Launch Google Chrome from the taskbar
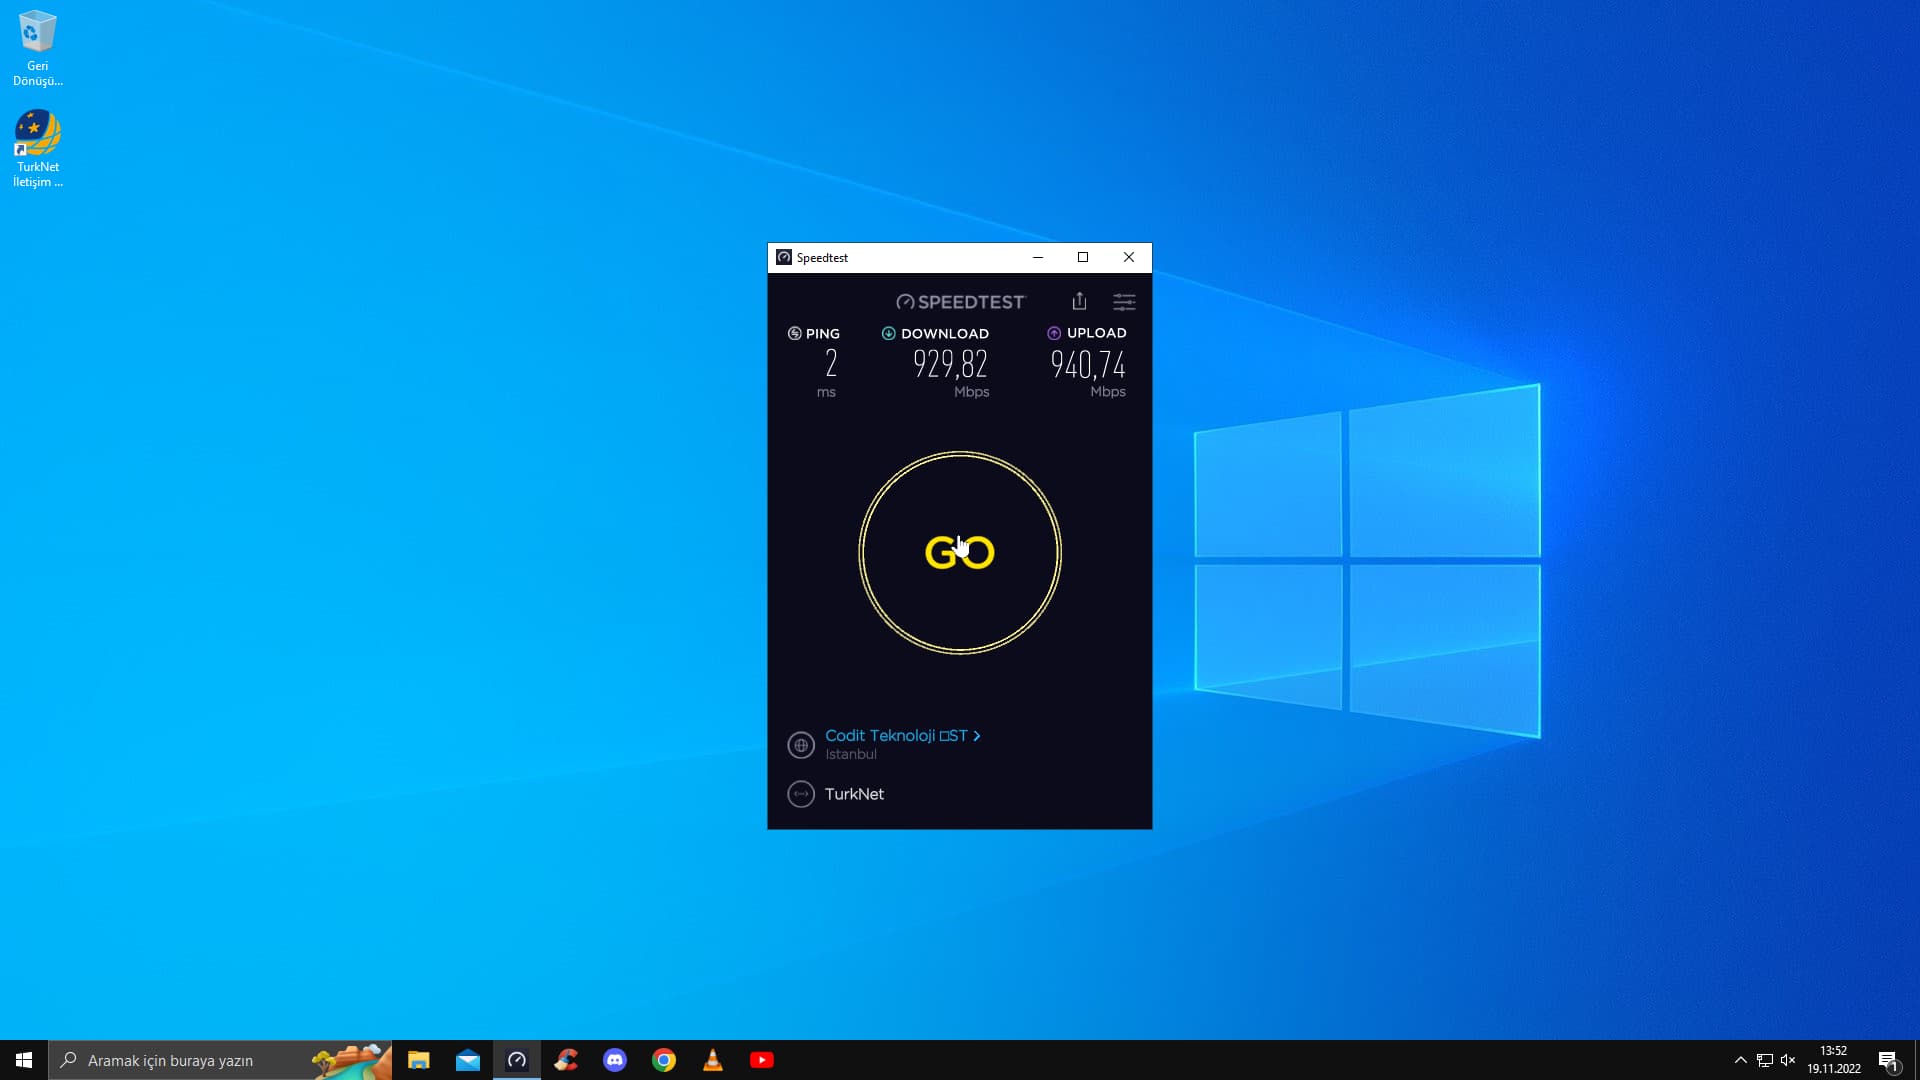The height and width of the screenshot is (1080, 1920). 664,1060
